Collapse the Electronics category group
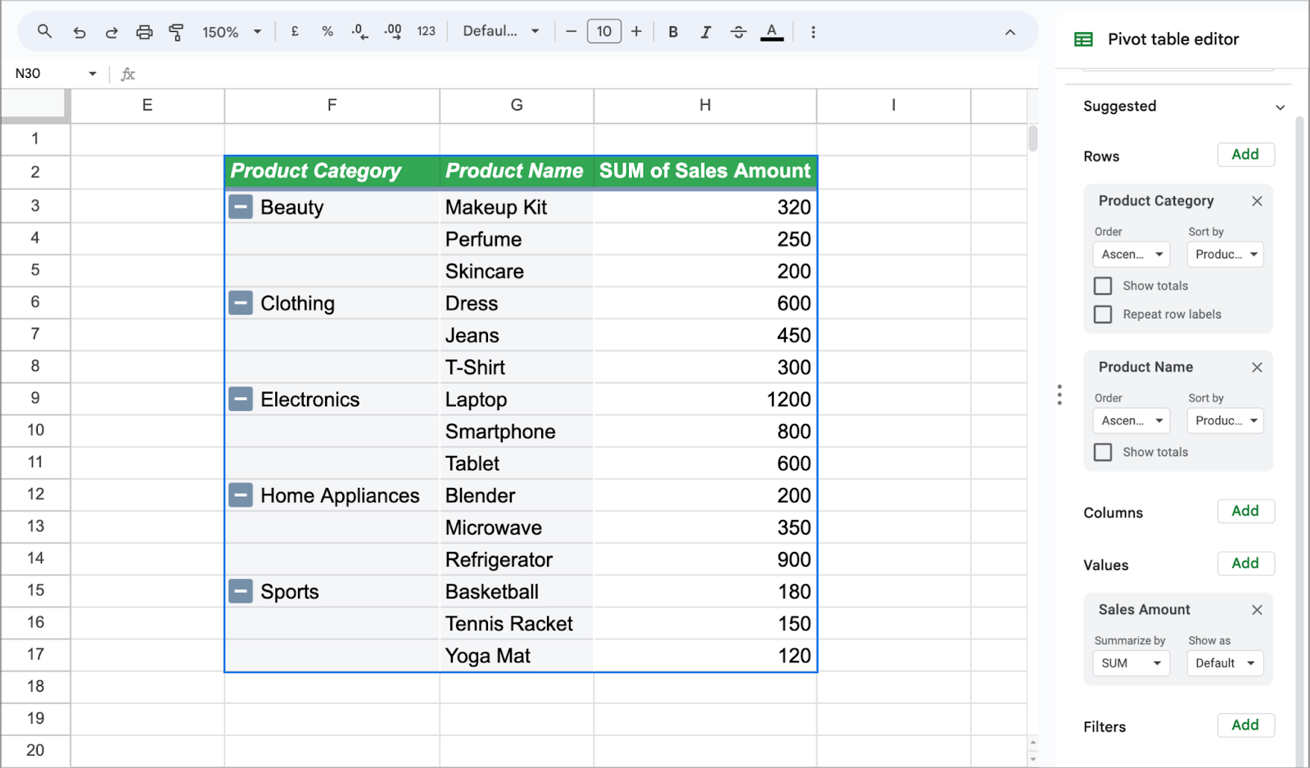 tap(240, 398)
